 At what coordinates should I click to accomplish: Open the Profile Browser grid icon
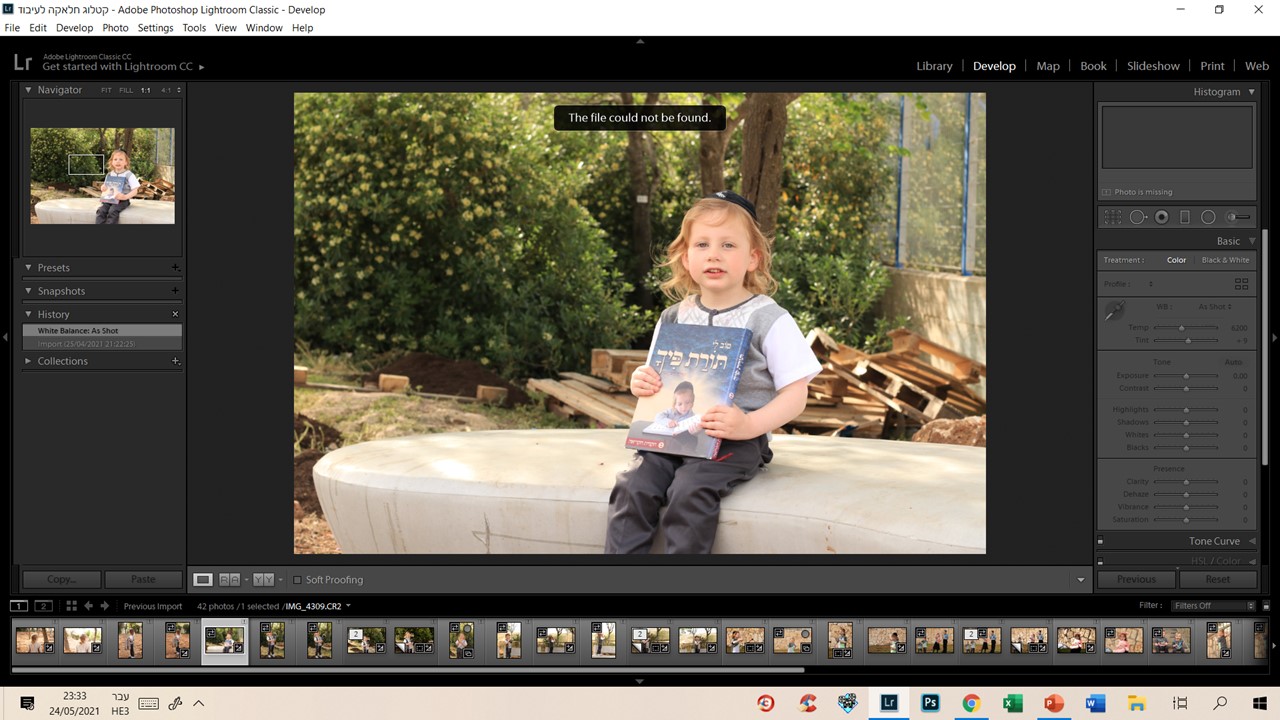coord(1241,284)
